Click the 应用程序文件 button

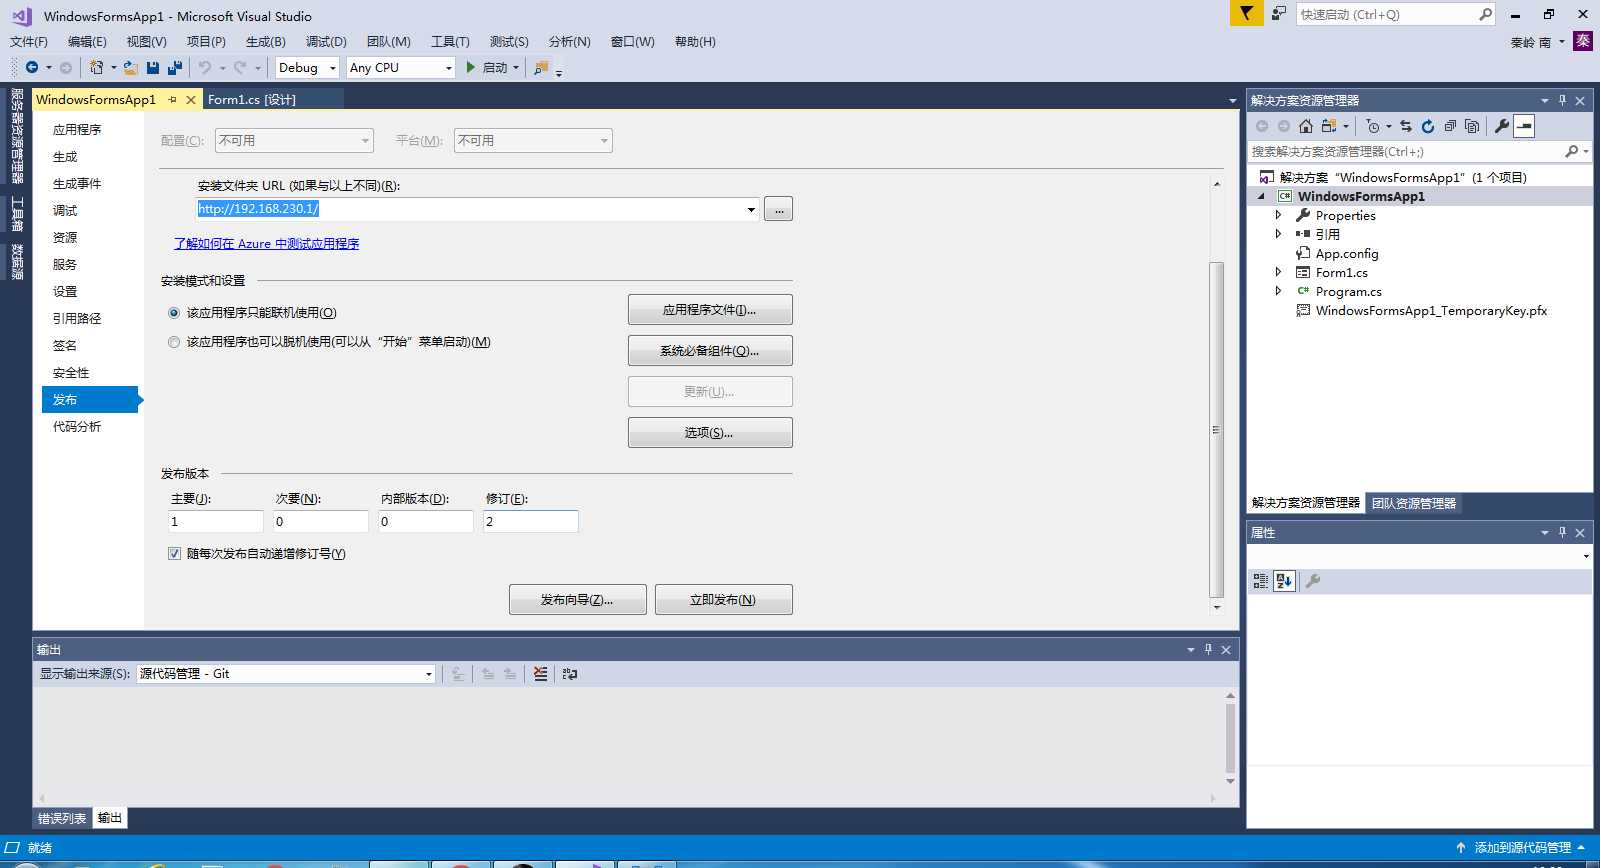[x=710, y=310]
